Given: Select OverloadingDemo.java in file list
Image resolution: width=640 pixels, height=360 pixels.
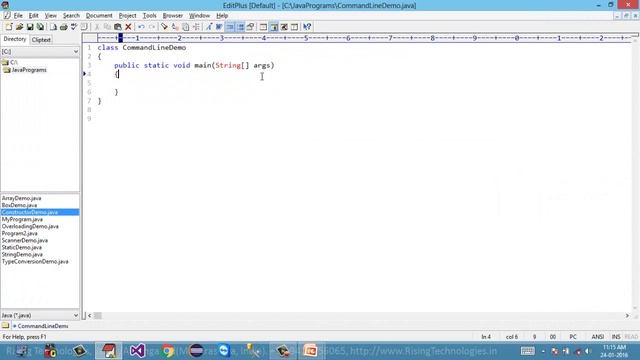Looking at the screenshot, I should point(30,226).
